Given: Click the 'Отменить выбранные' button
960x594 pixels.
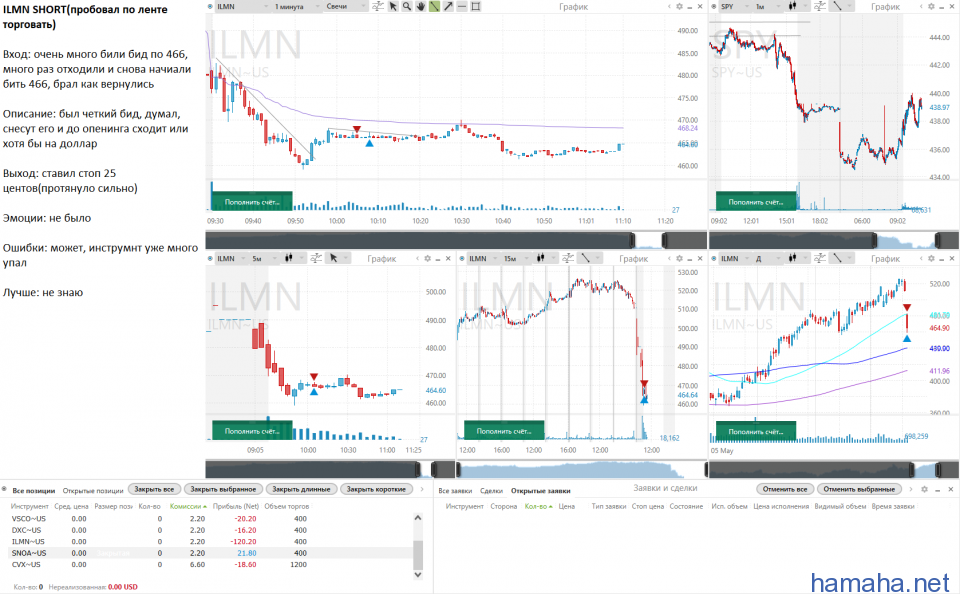Looking at the screenshot, I should point(859,489).
